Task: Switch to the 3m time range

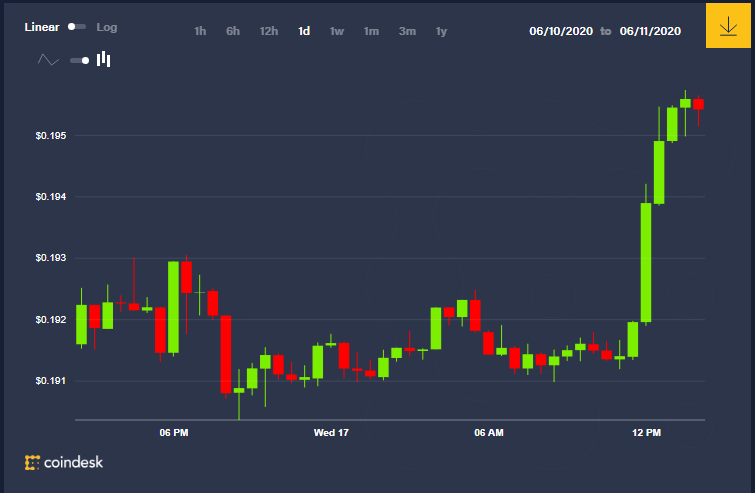Action: pos(407,31)
